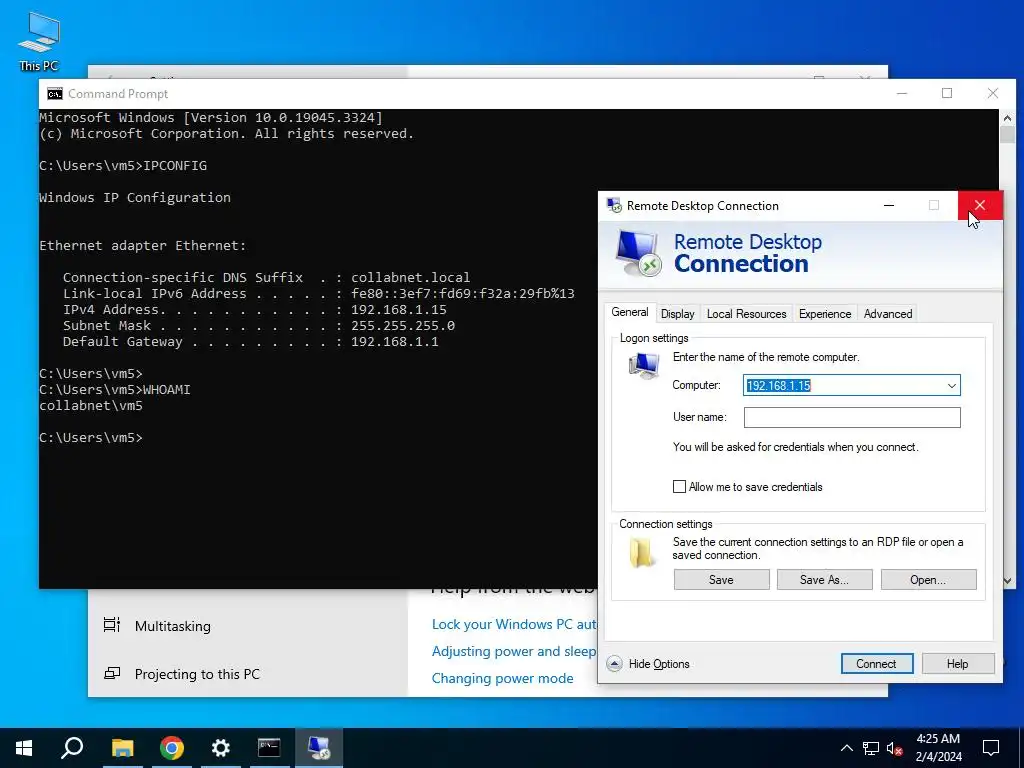Viewport: 1024px width, 768px height.
Task: Open the Local Resources tab
Action: point(746,314)
